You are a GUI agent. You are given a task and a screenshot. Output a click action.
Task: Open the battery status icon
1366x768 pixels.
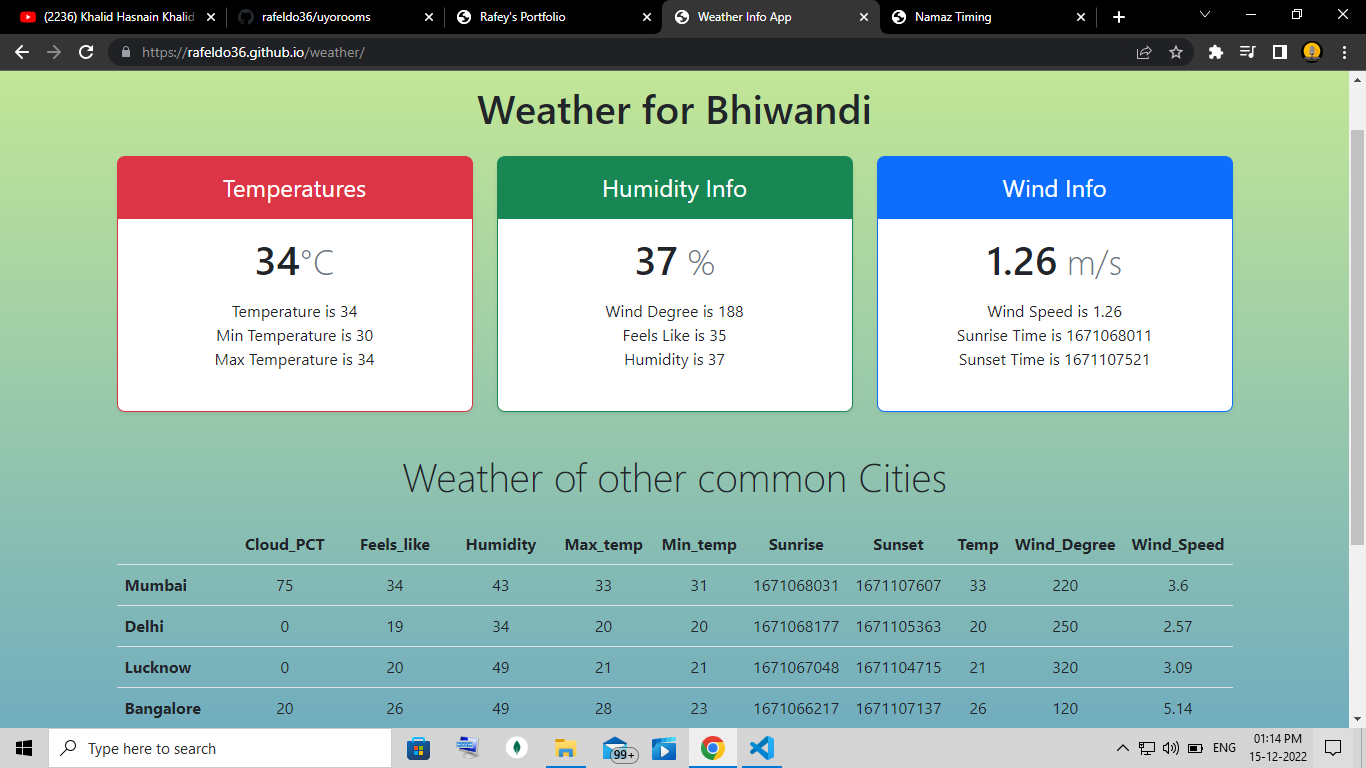pos(1195,748)
